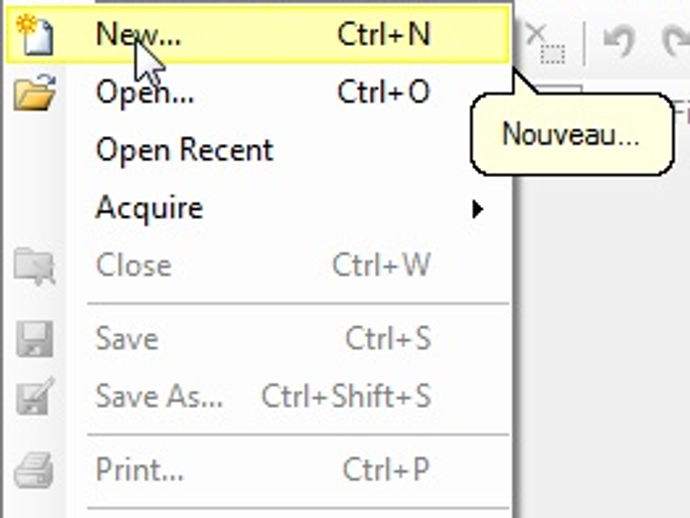Click the Redo arrow in the toolbar
Screen dimensions: 690x518
(676, 41)
